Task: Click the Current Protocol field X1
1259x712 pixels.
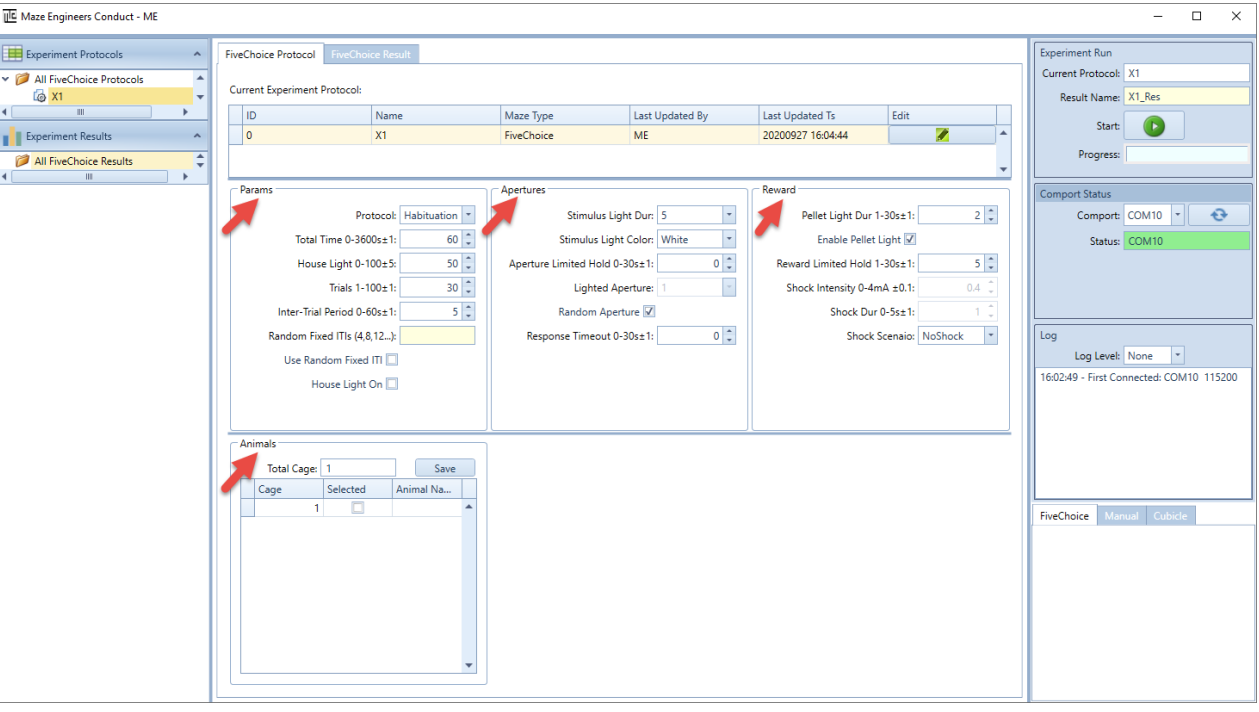Action: (1187, 73)
